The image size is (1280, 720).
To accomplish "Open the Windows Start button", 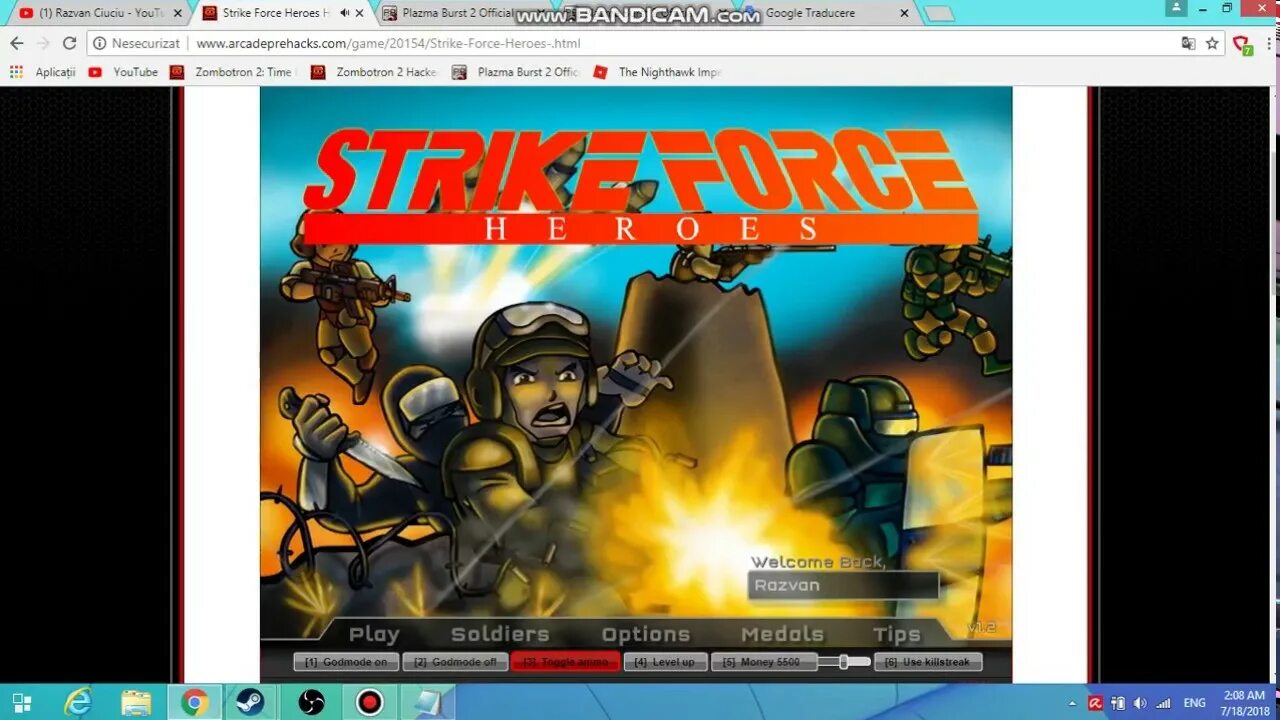I will [x=21, y=702].
